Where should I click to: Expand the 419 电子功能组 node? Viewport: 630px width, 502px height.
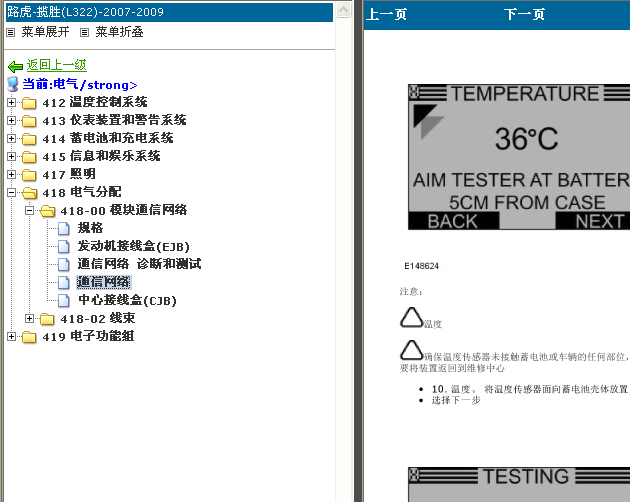[x=11, y=336]
